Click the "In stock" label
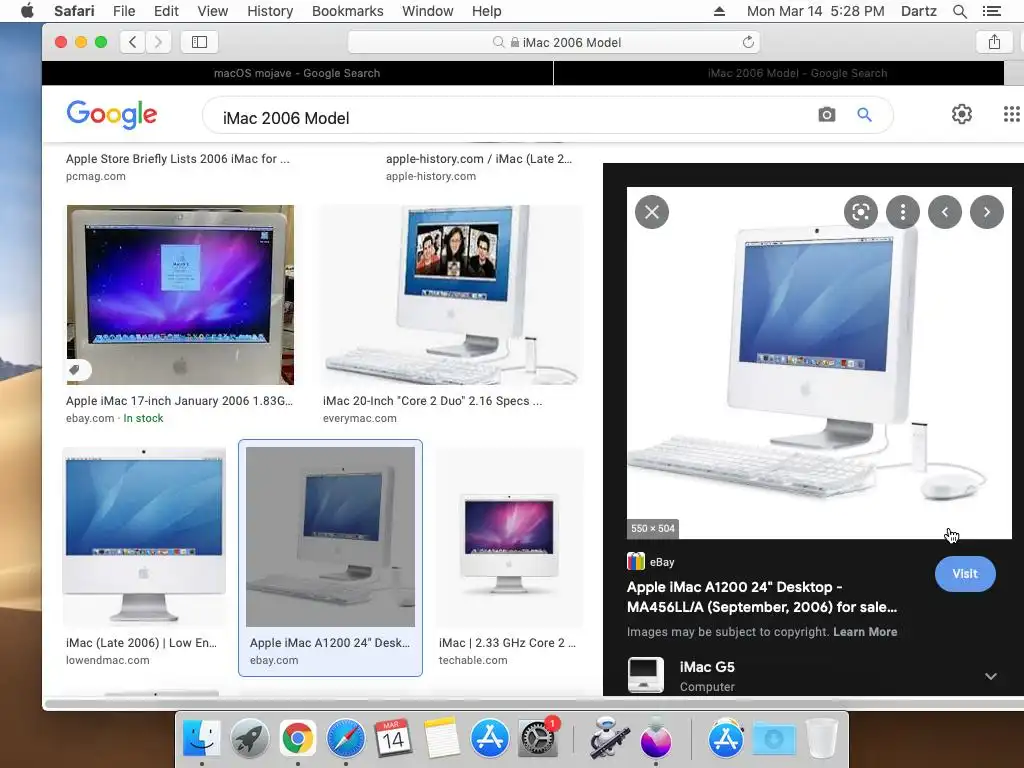 click(x=143, y=418)
